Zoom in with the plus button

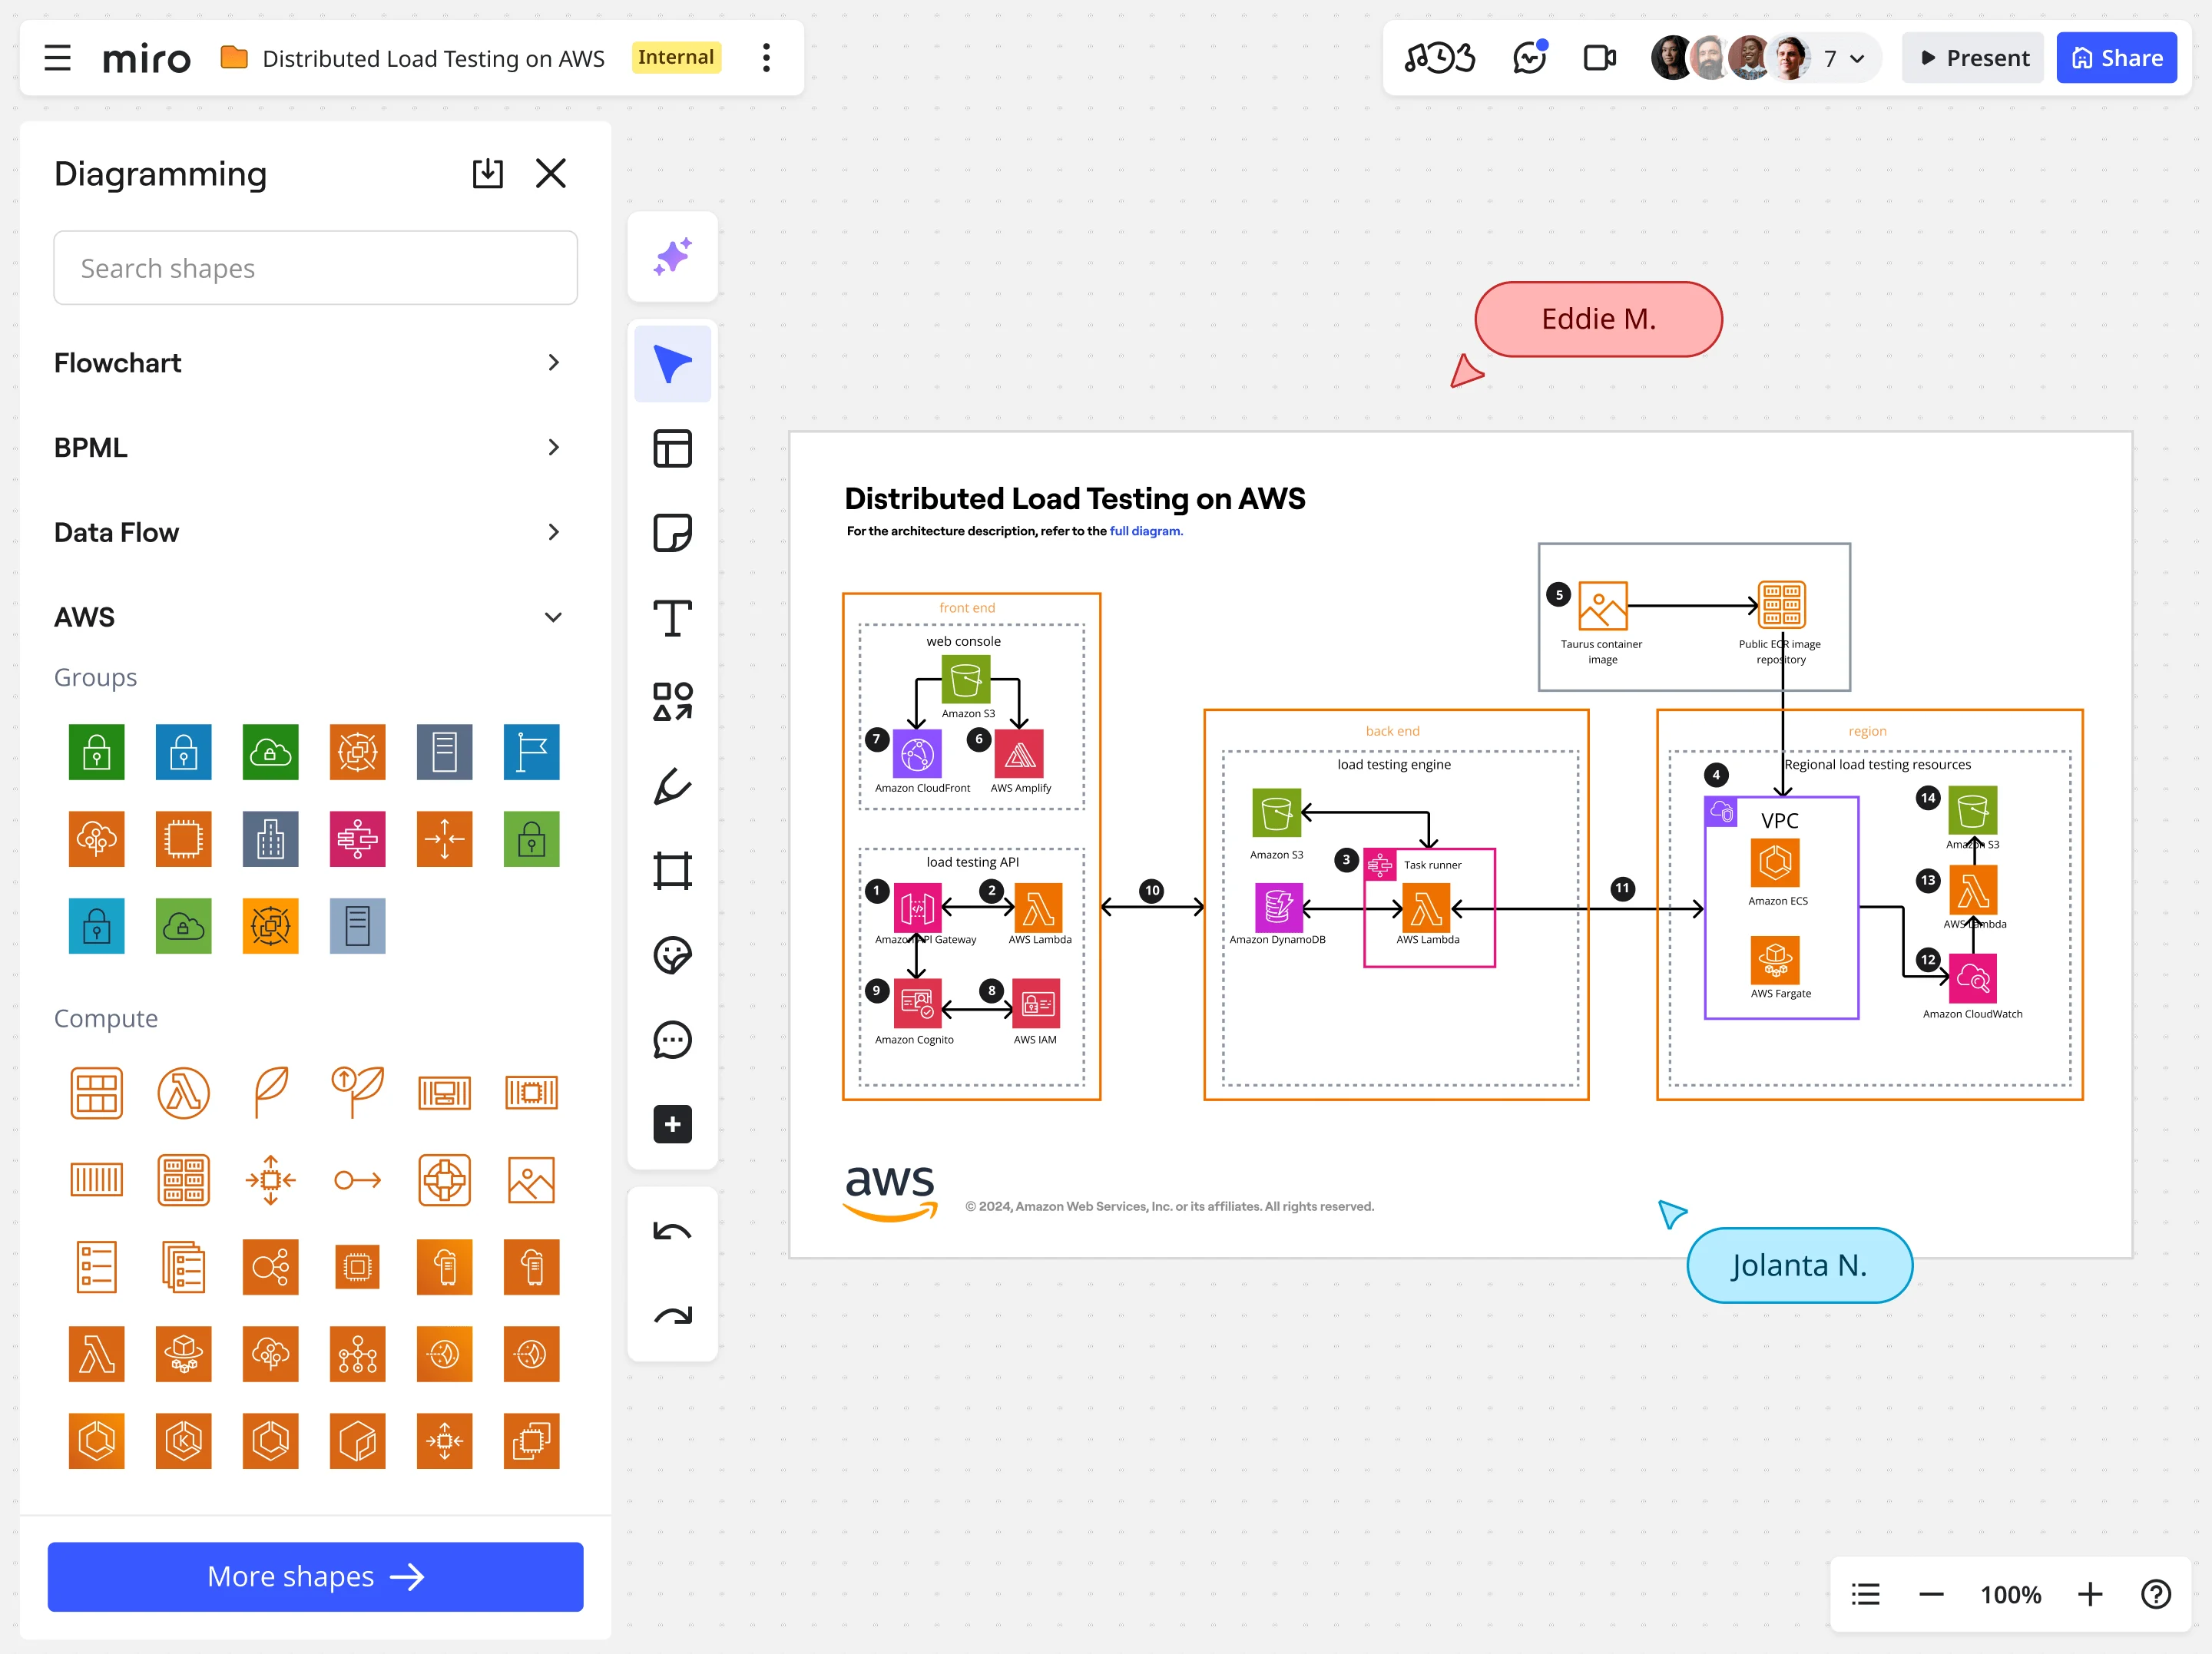tap(2089, 1594)
